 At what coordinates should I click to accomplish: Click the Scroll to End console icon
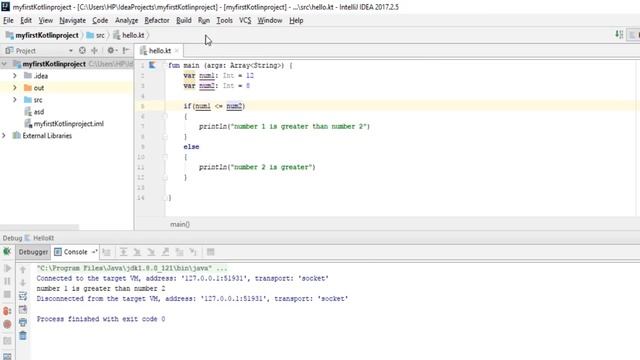(23, 309)
